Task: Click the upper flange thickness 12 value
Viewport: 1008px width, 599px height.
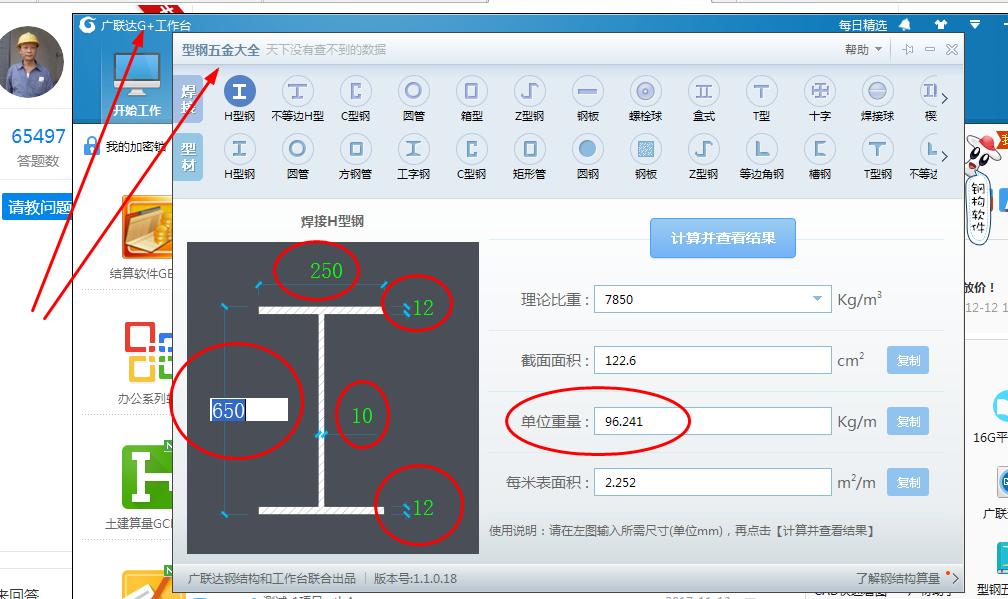Action: pyautogui.click(x=422, y=308)
